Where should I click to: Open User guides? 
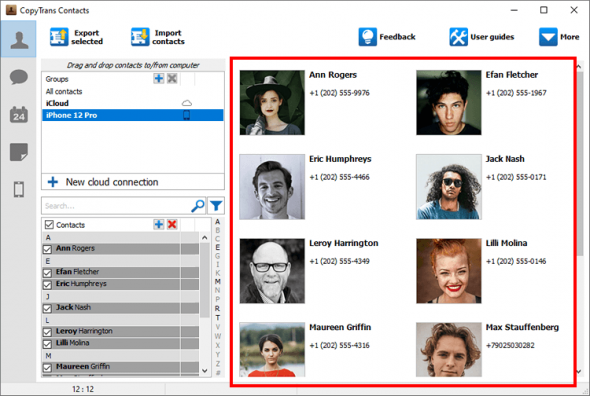(x=482, y=37)
